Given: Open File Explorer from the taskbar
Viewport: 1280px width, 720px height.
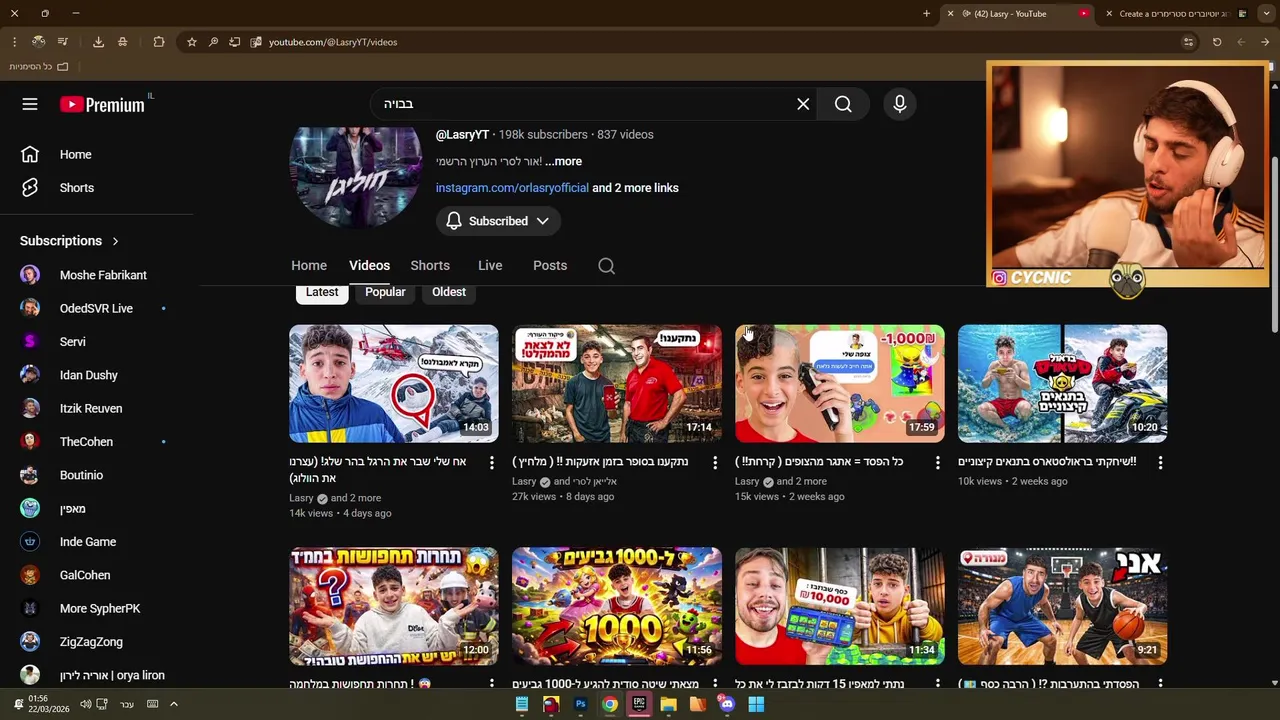Looking at the screenshot, I should [x=668, y=704].
